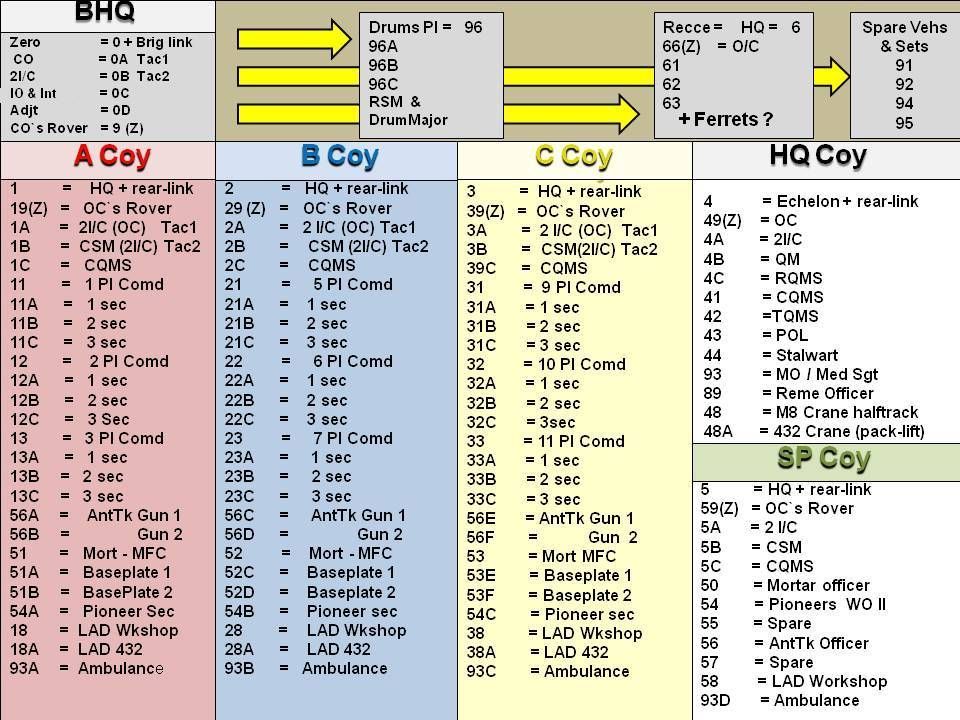This screenshot has height=720, width=960.
Task: Click the '+ Ferrets ?' text
Action: tap(726, 119)
